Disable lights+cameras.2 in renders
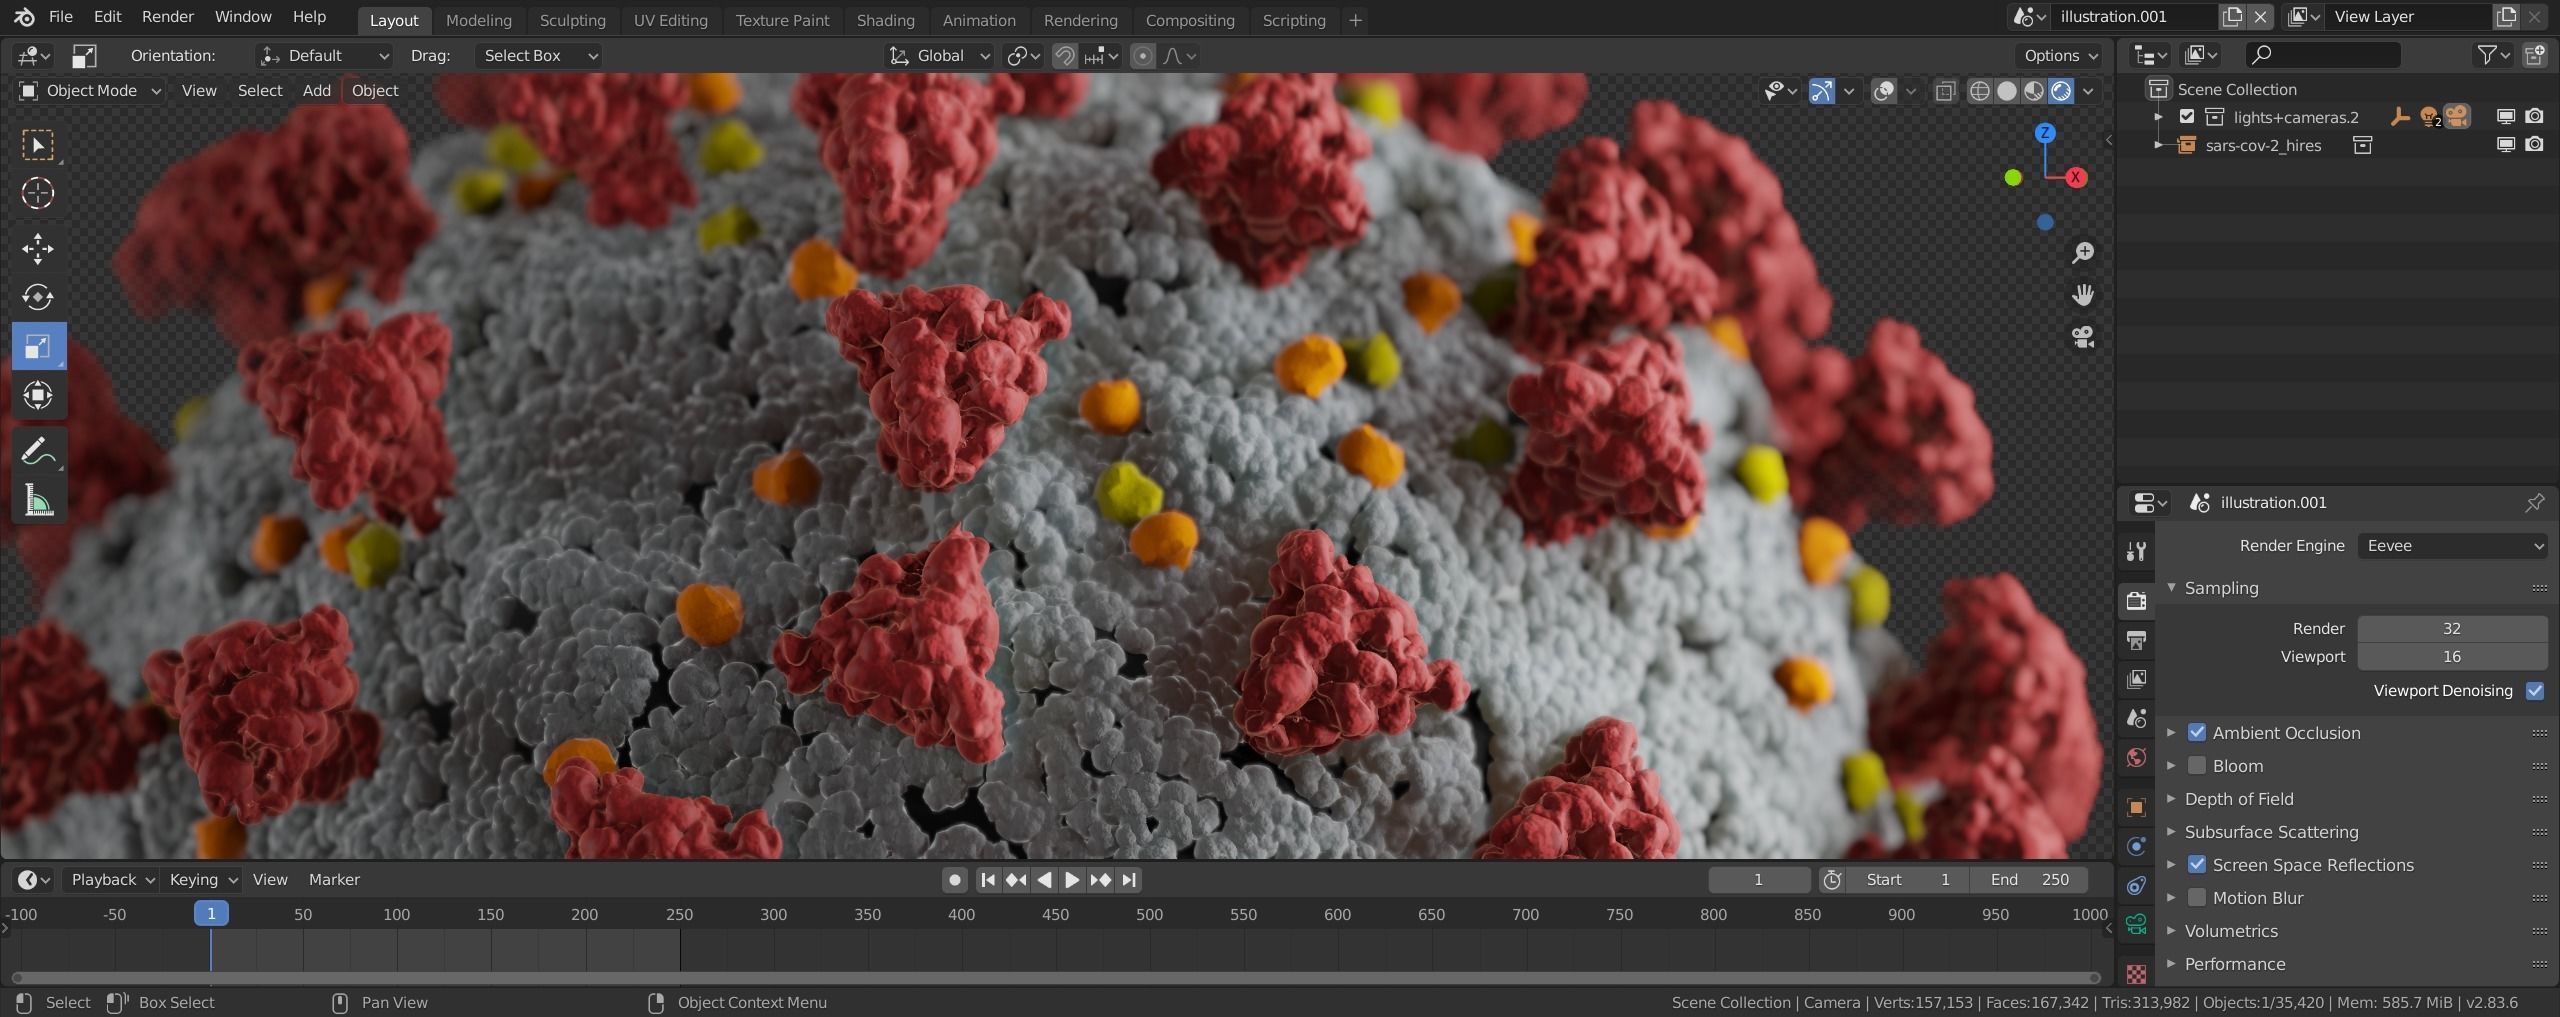 (x=2534, y=117)
